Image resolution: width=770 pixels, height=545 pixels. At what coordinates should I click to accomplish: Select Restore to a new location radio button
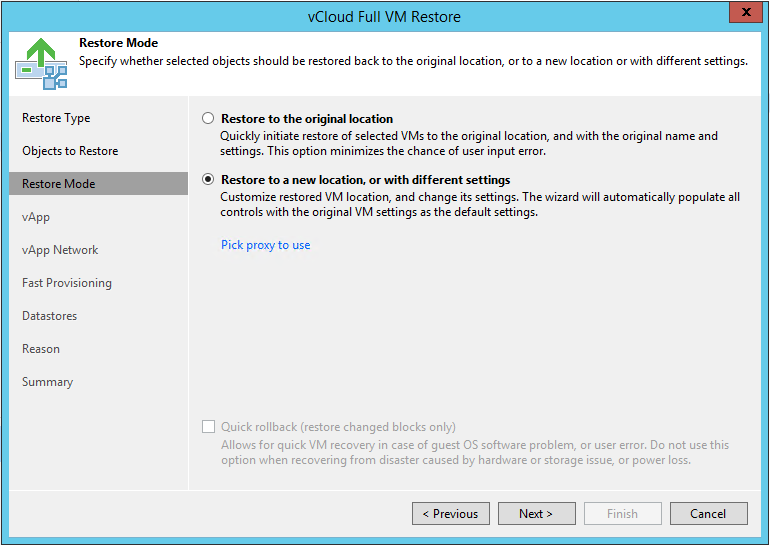pyautogui.click(x=208, y=179)
